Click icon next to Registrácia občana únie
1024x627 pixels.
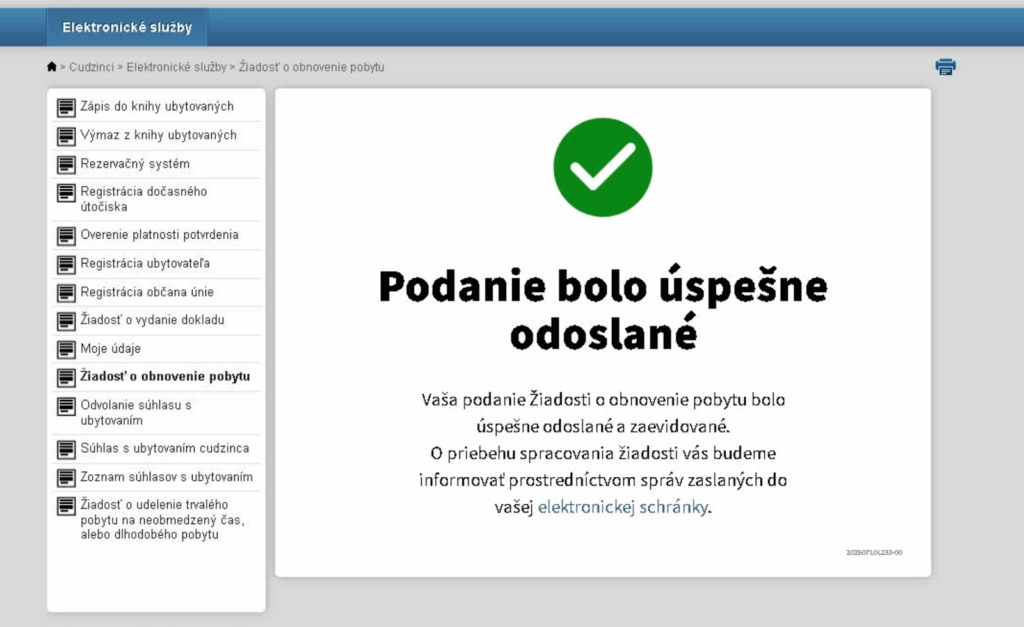point(66,292)
